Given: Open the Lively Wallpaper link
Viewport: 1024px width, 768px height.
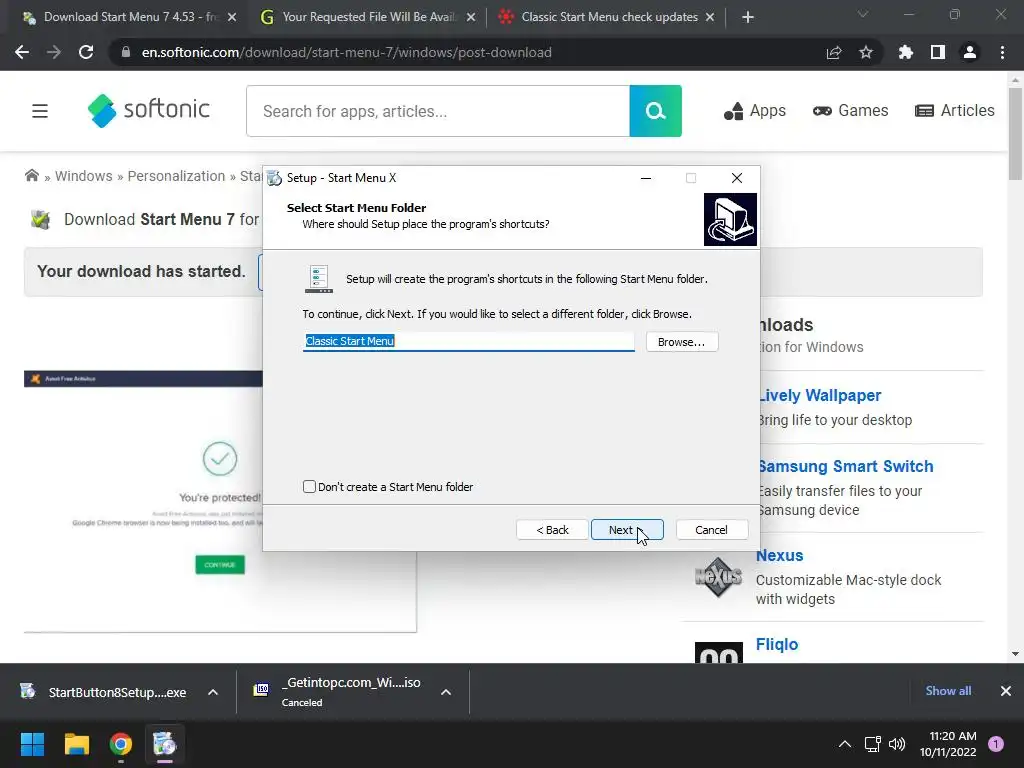Looking at the screenshot, I should tap(820, 396).
